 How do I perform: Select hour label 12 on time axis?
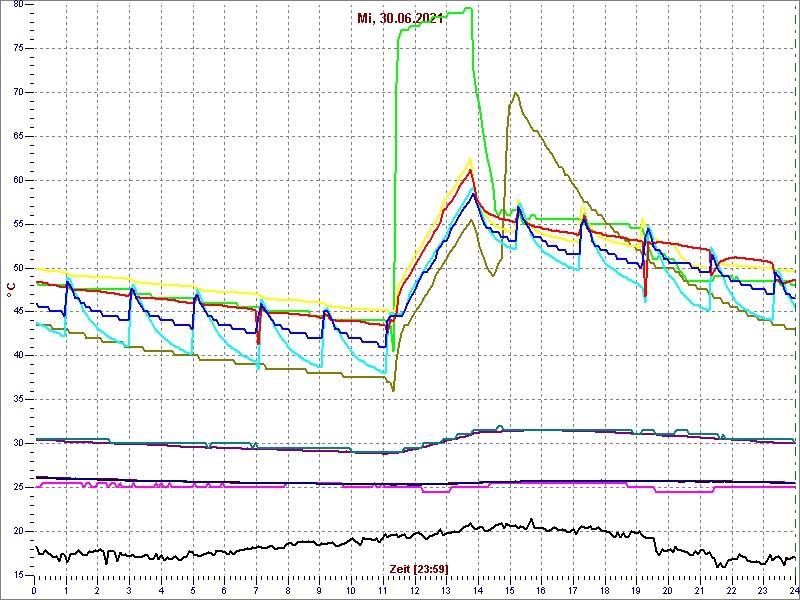coord(414,590)
